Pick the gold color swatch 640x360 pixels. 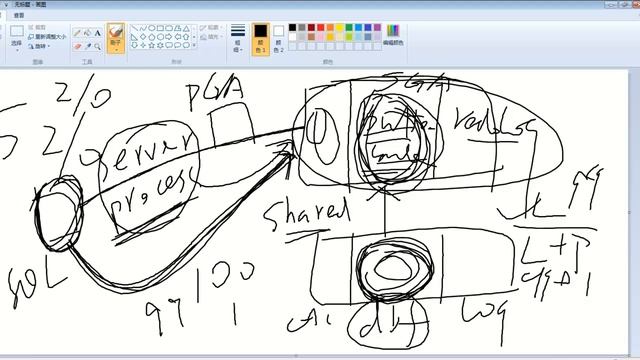click(330, 37)
